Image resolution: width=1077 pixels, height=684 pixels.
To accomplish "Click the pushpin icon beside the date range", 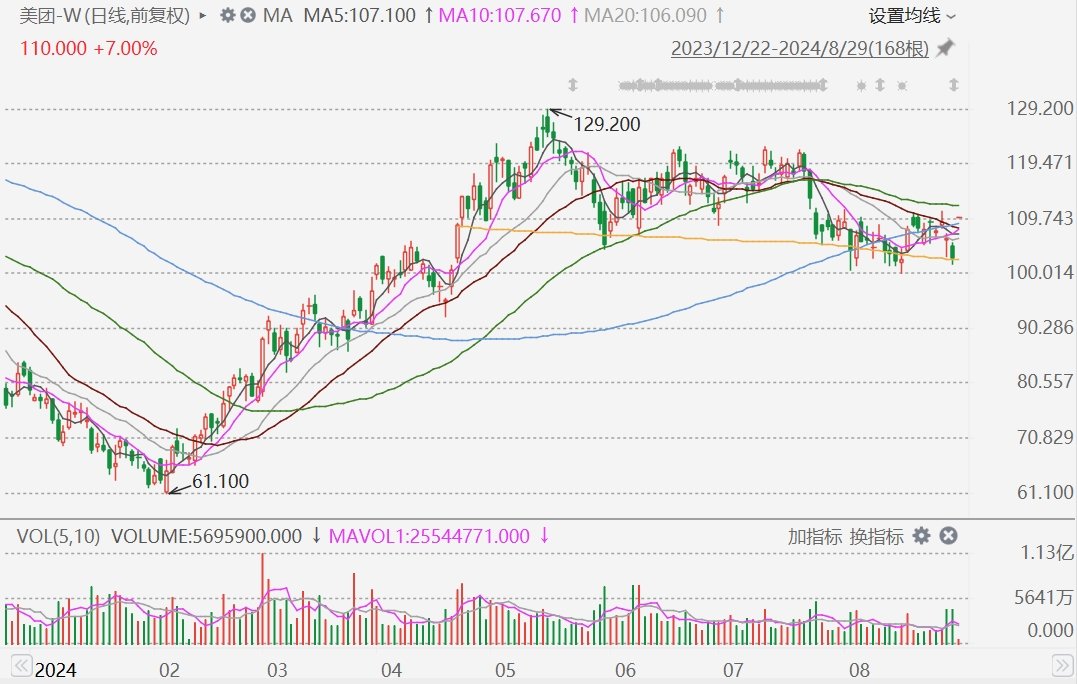I will (x=945, y=48).
